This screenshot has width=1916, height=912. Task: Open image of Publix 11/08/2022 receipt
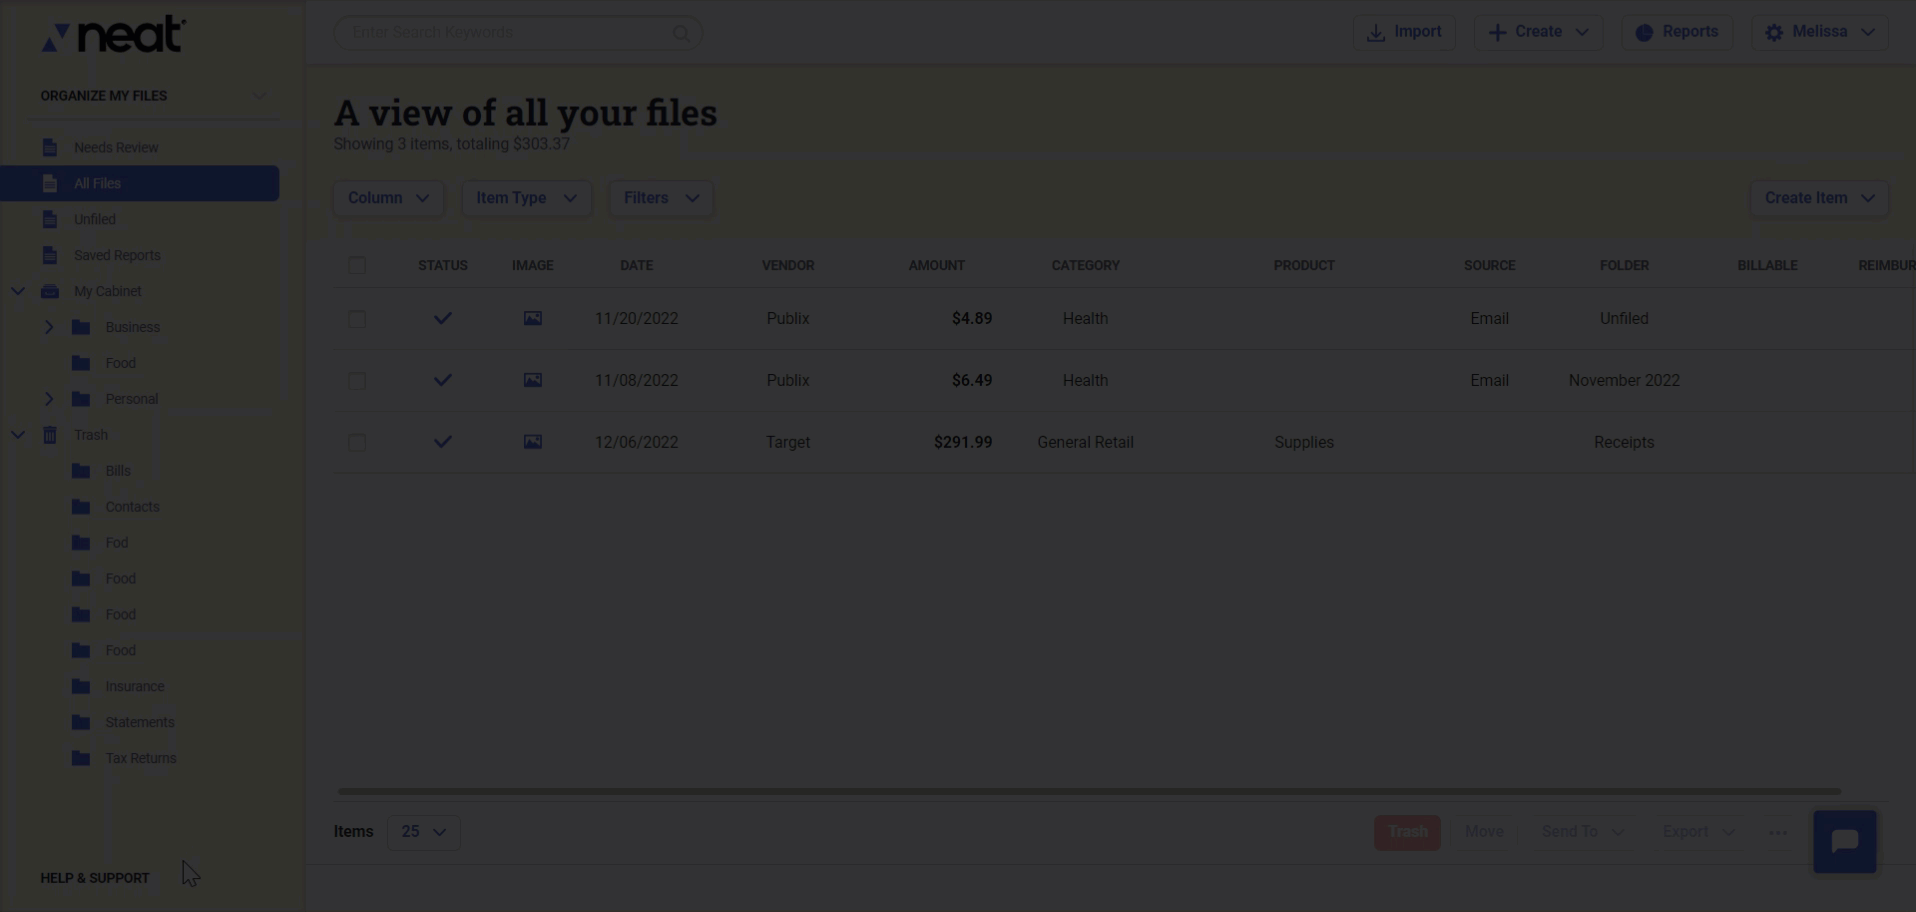tap(533, 380)
